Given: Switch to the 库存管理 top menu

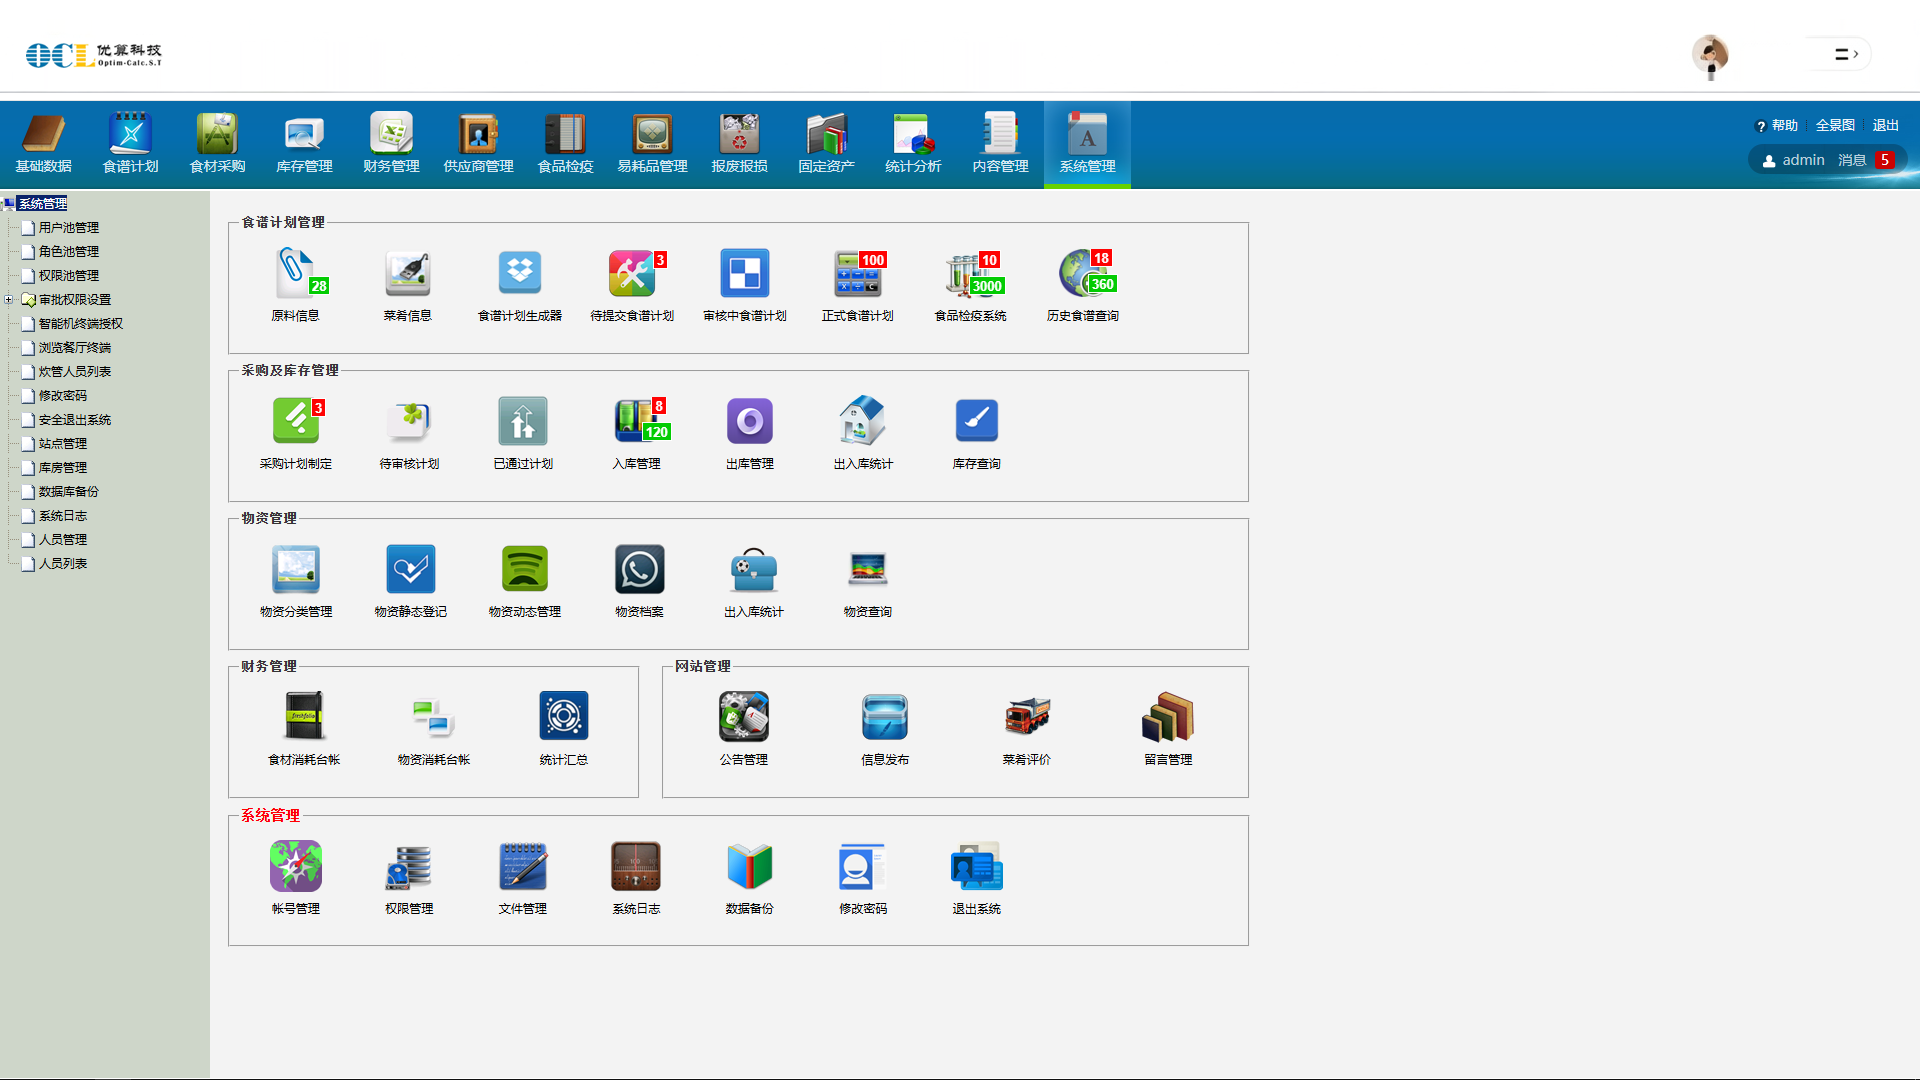Looking at the screenshot, I should (304, 143).
